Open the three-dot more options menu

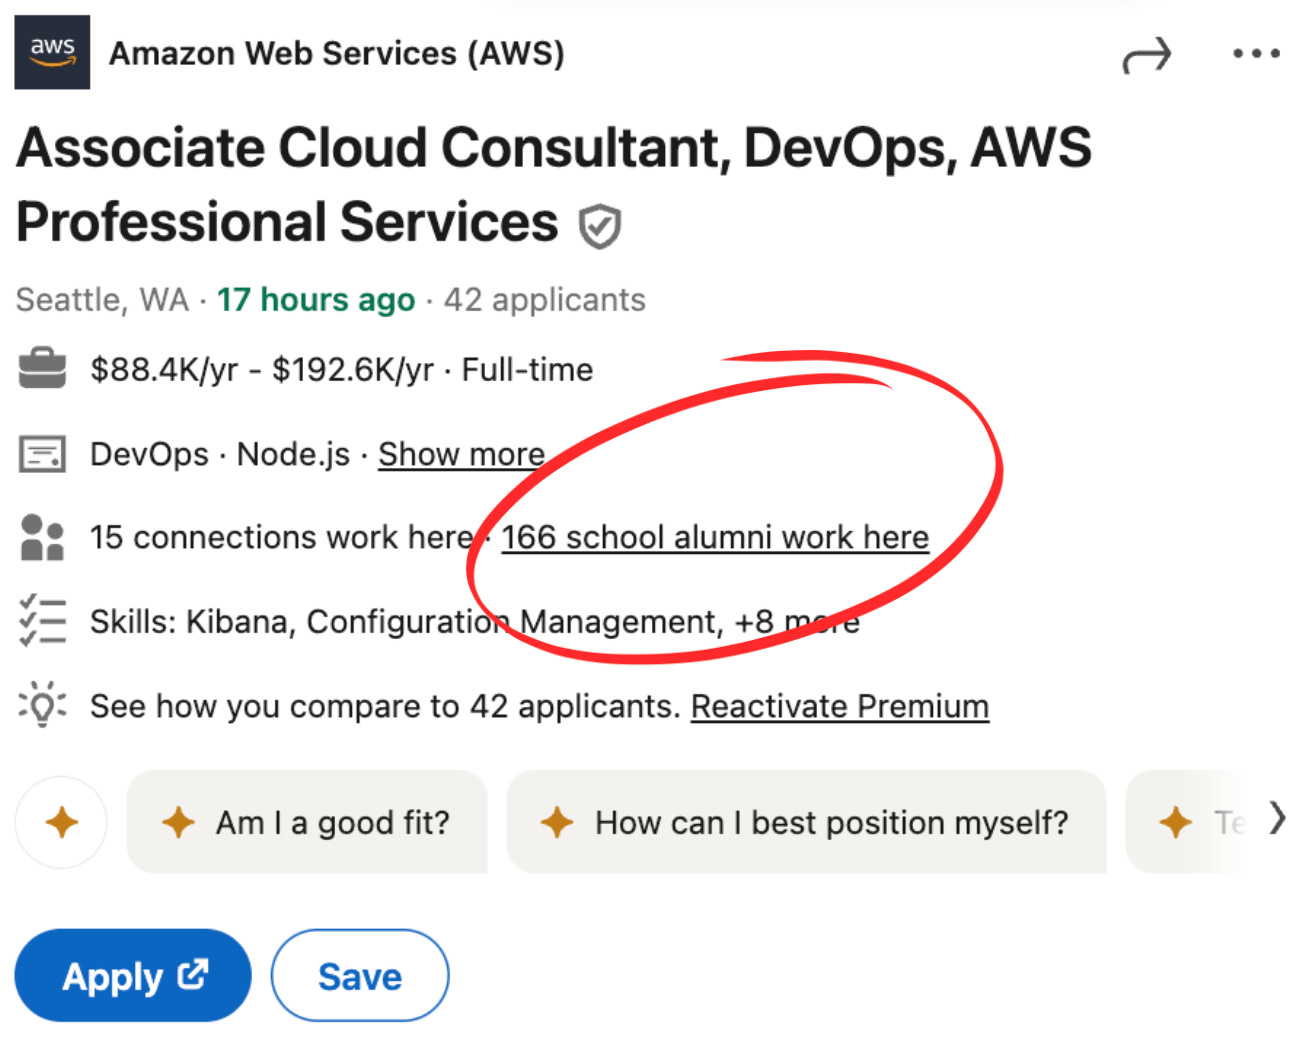pos(1256,53)
